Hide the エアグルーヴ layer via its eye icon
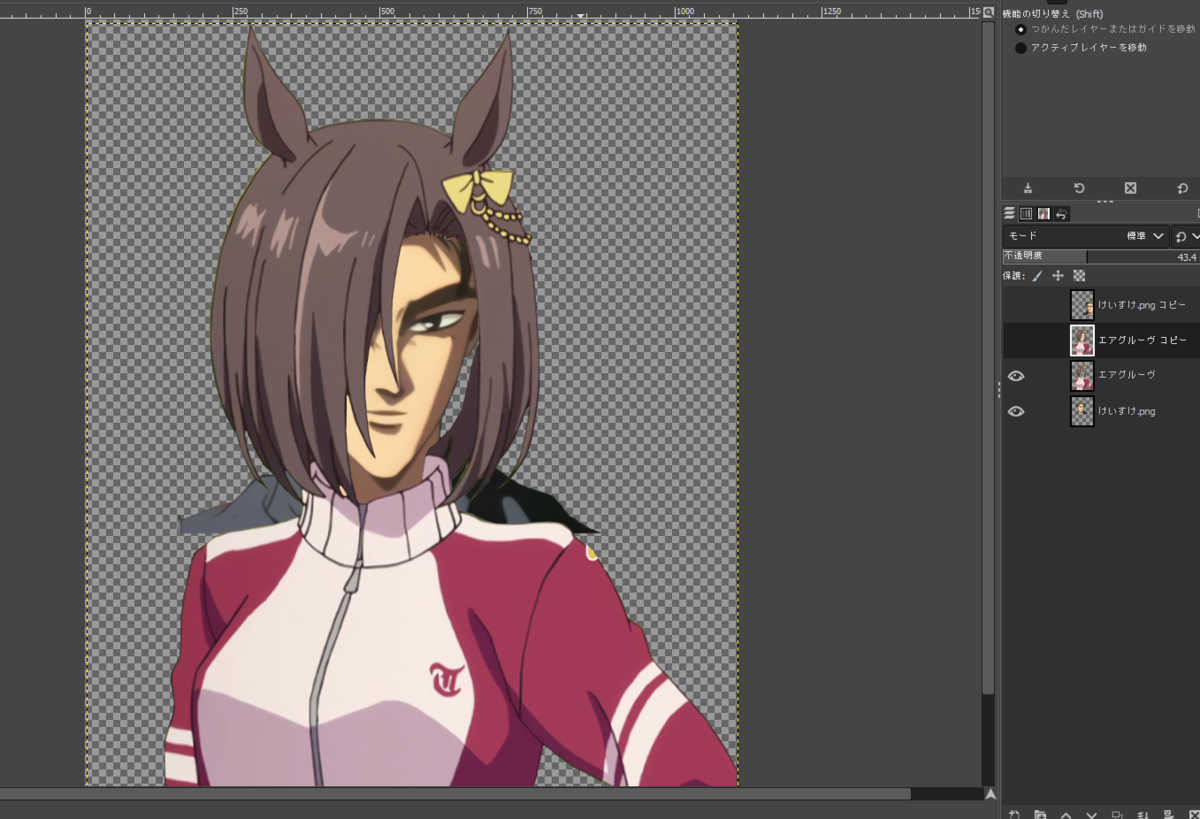 click(1016, 376)
